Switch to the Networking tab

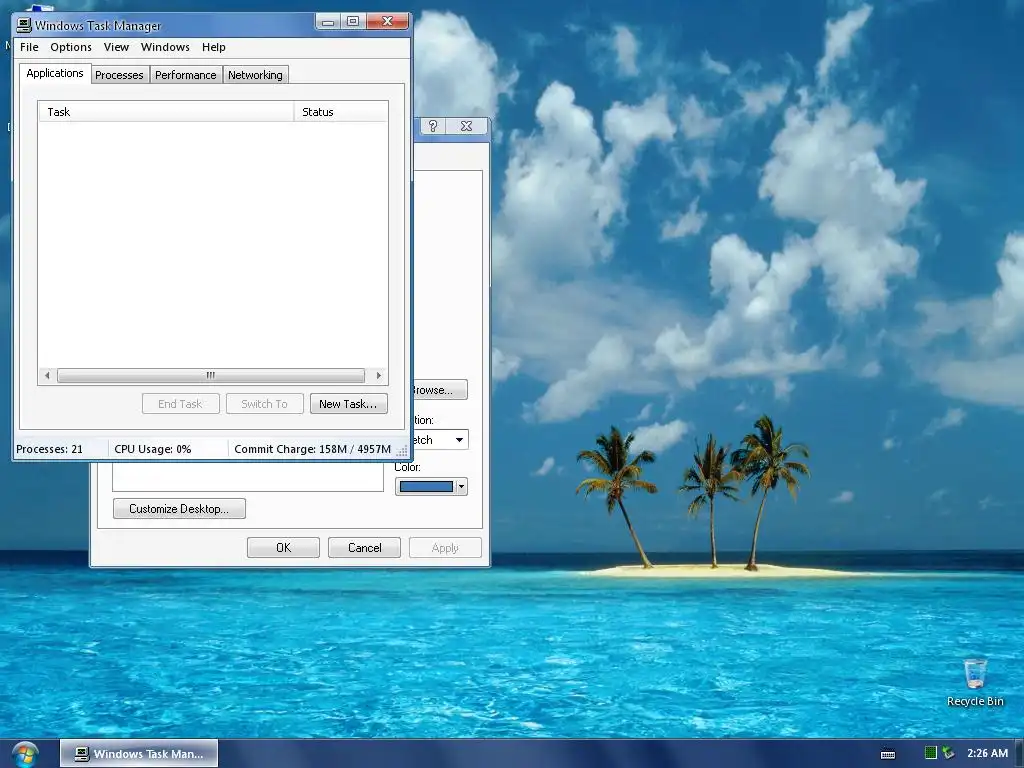[x=255, y=75]
